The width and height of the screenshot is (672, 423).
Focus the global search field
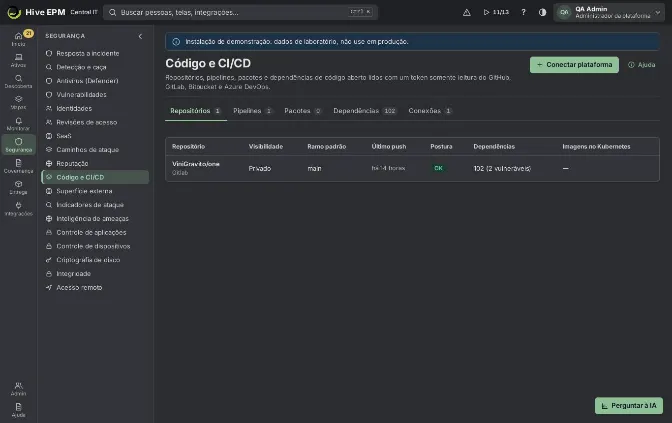pos(240,12)
